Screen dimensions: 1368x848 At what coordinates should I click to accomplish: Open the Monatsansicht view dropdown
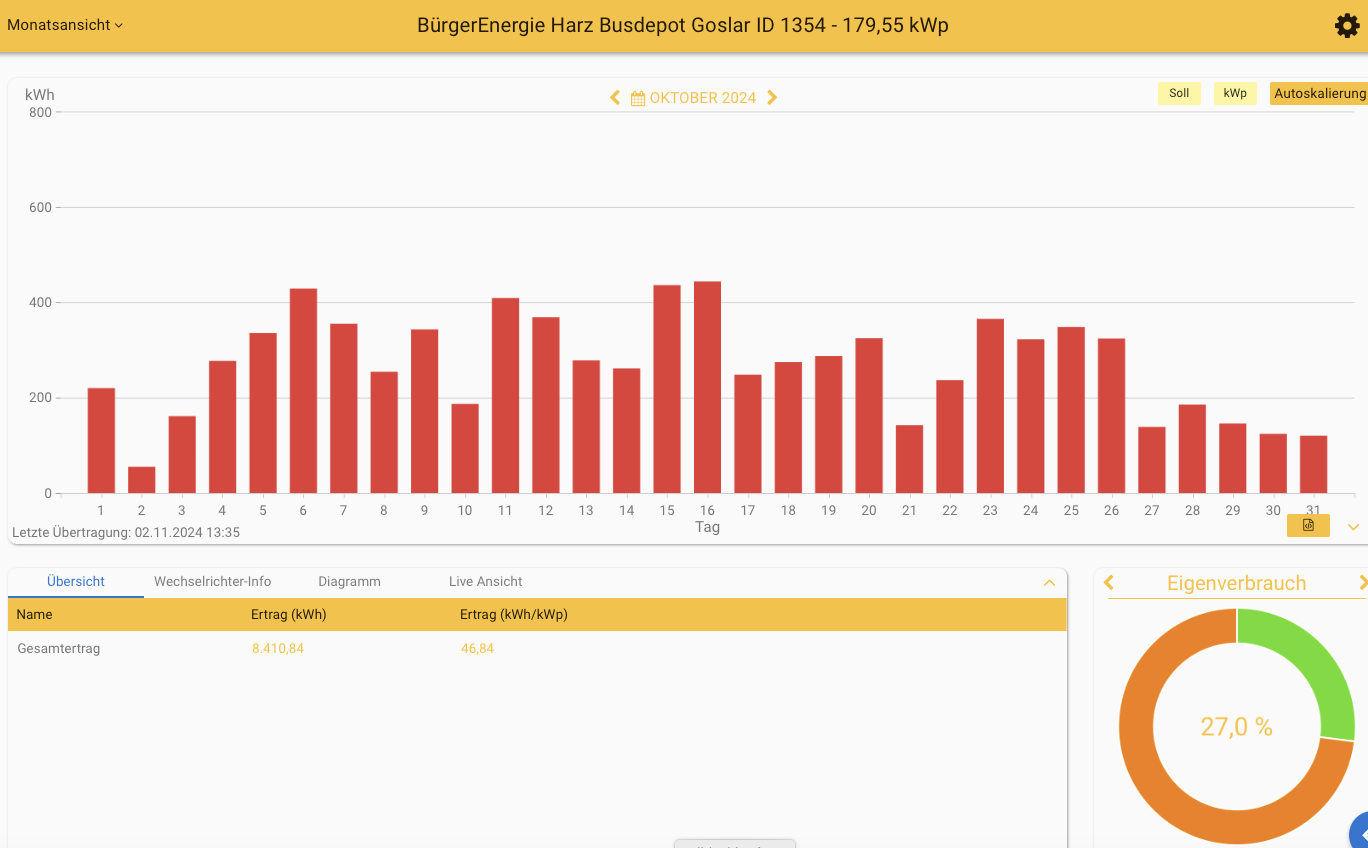click(65, 25)
